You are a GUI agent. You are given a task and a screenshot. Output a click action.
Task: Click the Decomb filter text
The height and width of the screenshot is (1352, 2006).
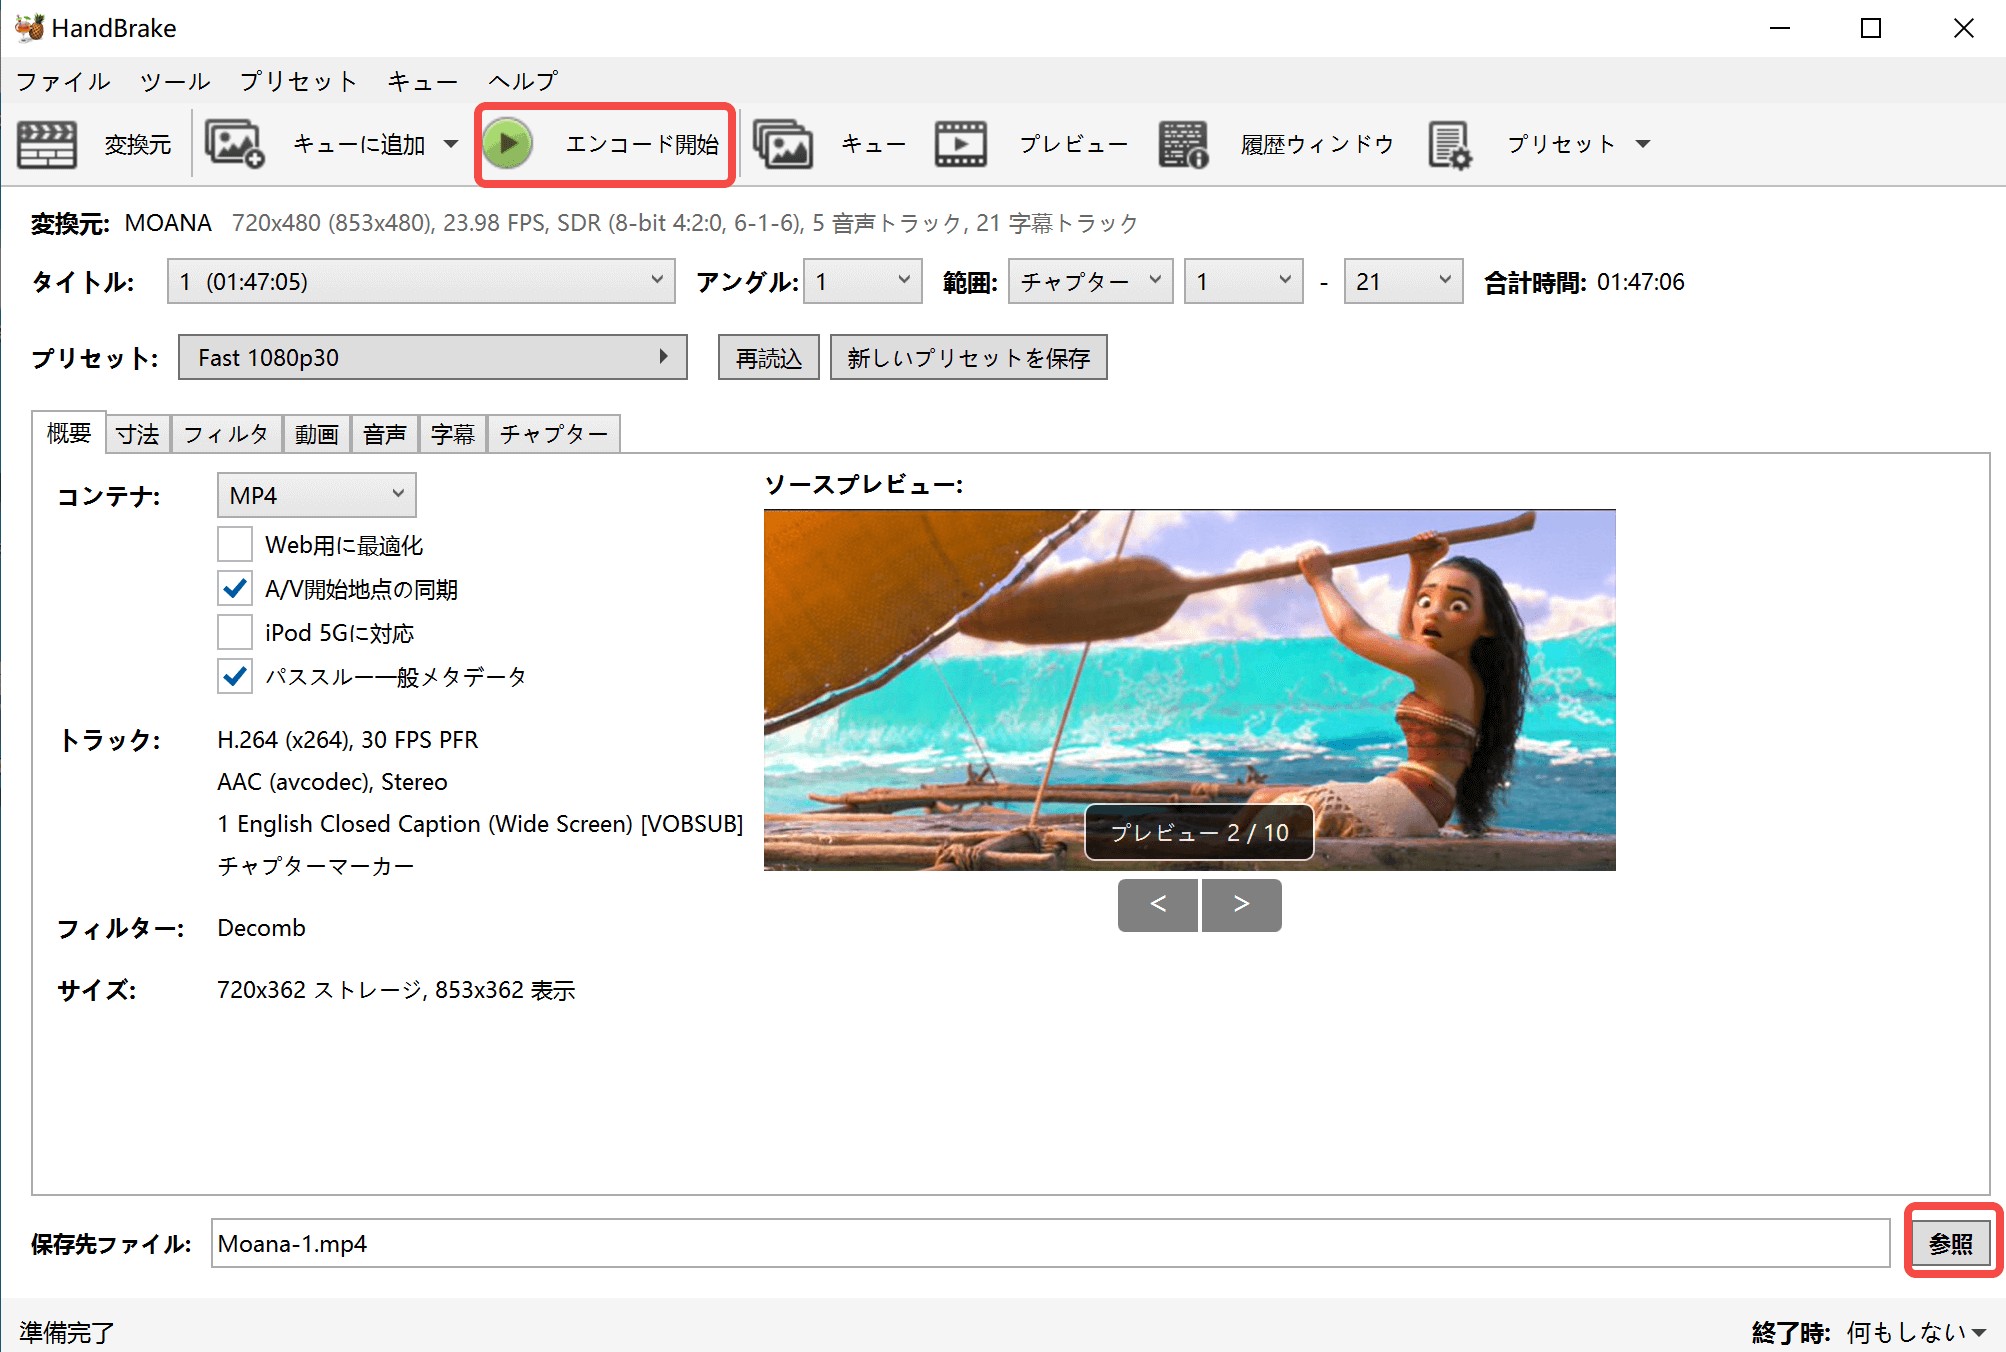261,927
